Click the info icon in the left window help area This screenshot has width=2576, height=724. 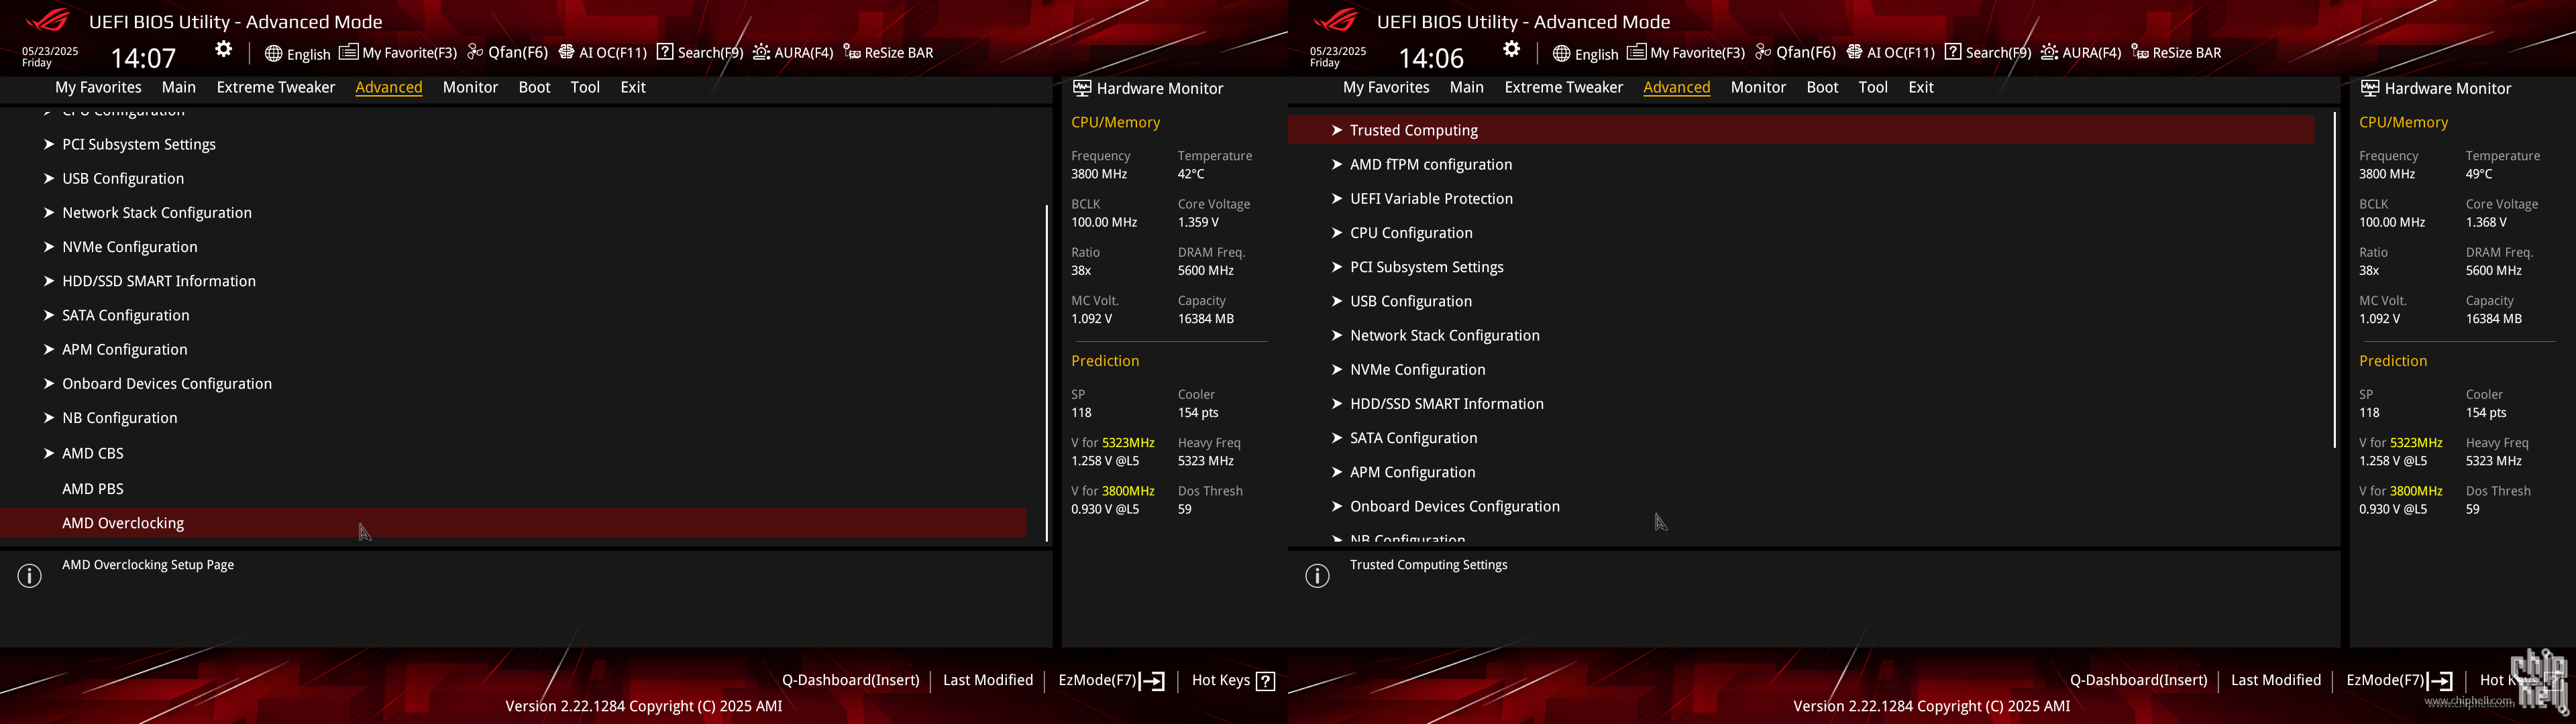point(30,576)
